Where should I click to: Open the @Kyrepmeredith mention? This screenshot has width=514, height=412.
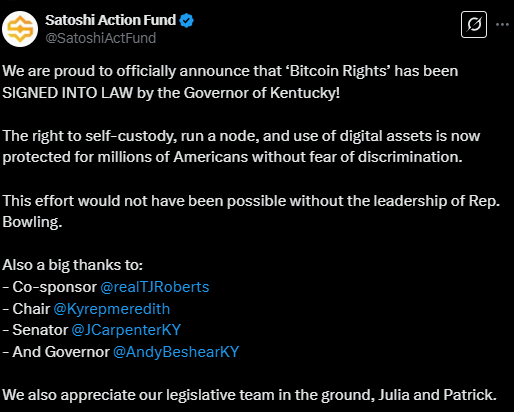[x=112, y=309]
